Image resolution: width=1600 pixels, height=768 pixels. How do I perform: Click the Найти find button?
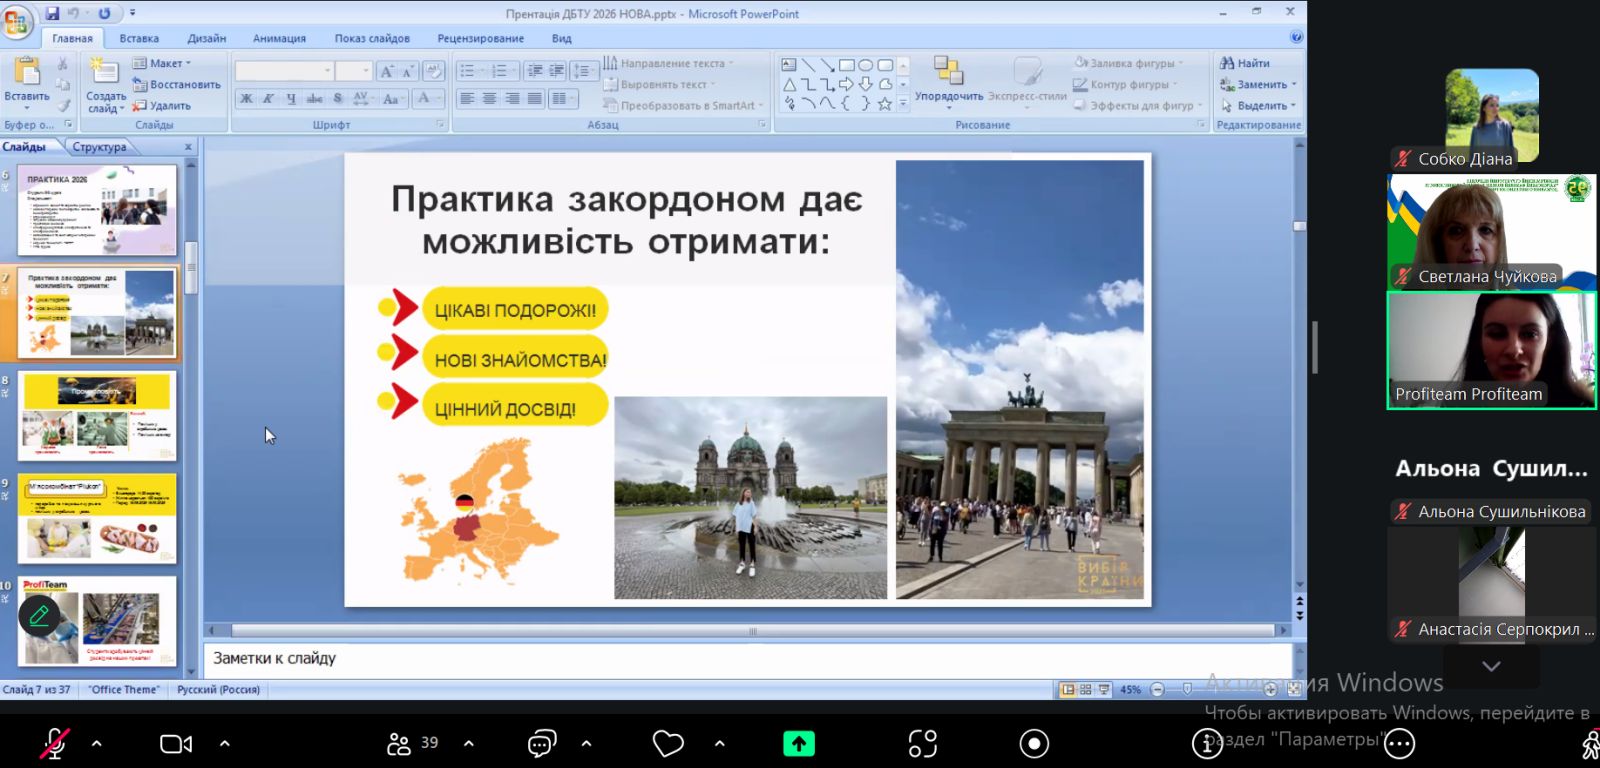(x=1245, y=63)
